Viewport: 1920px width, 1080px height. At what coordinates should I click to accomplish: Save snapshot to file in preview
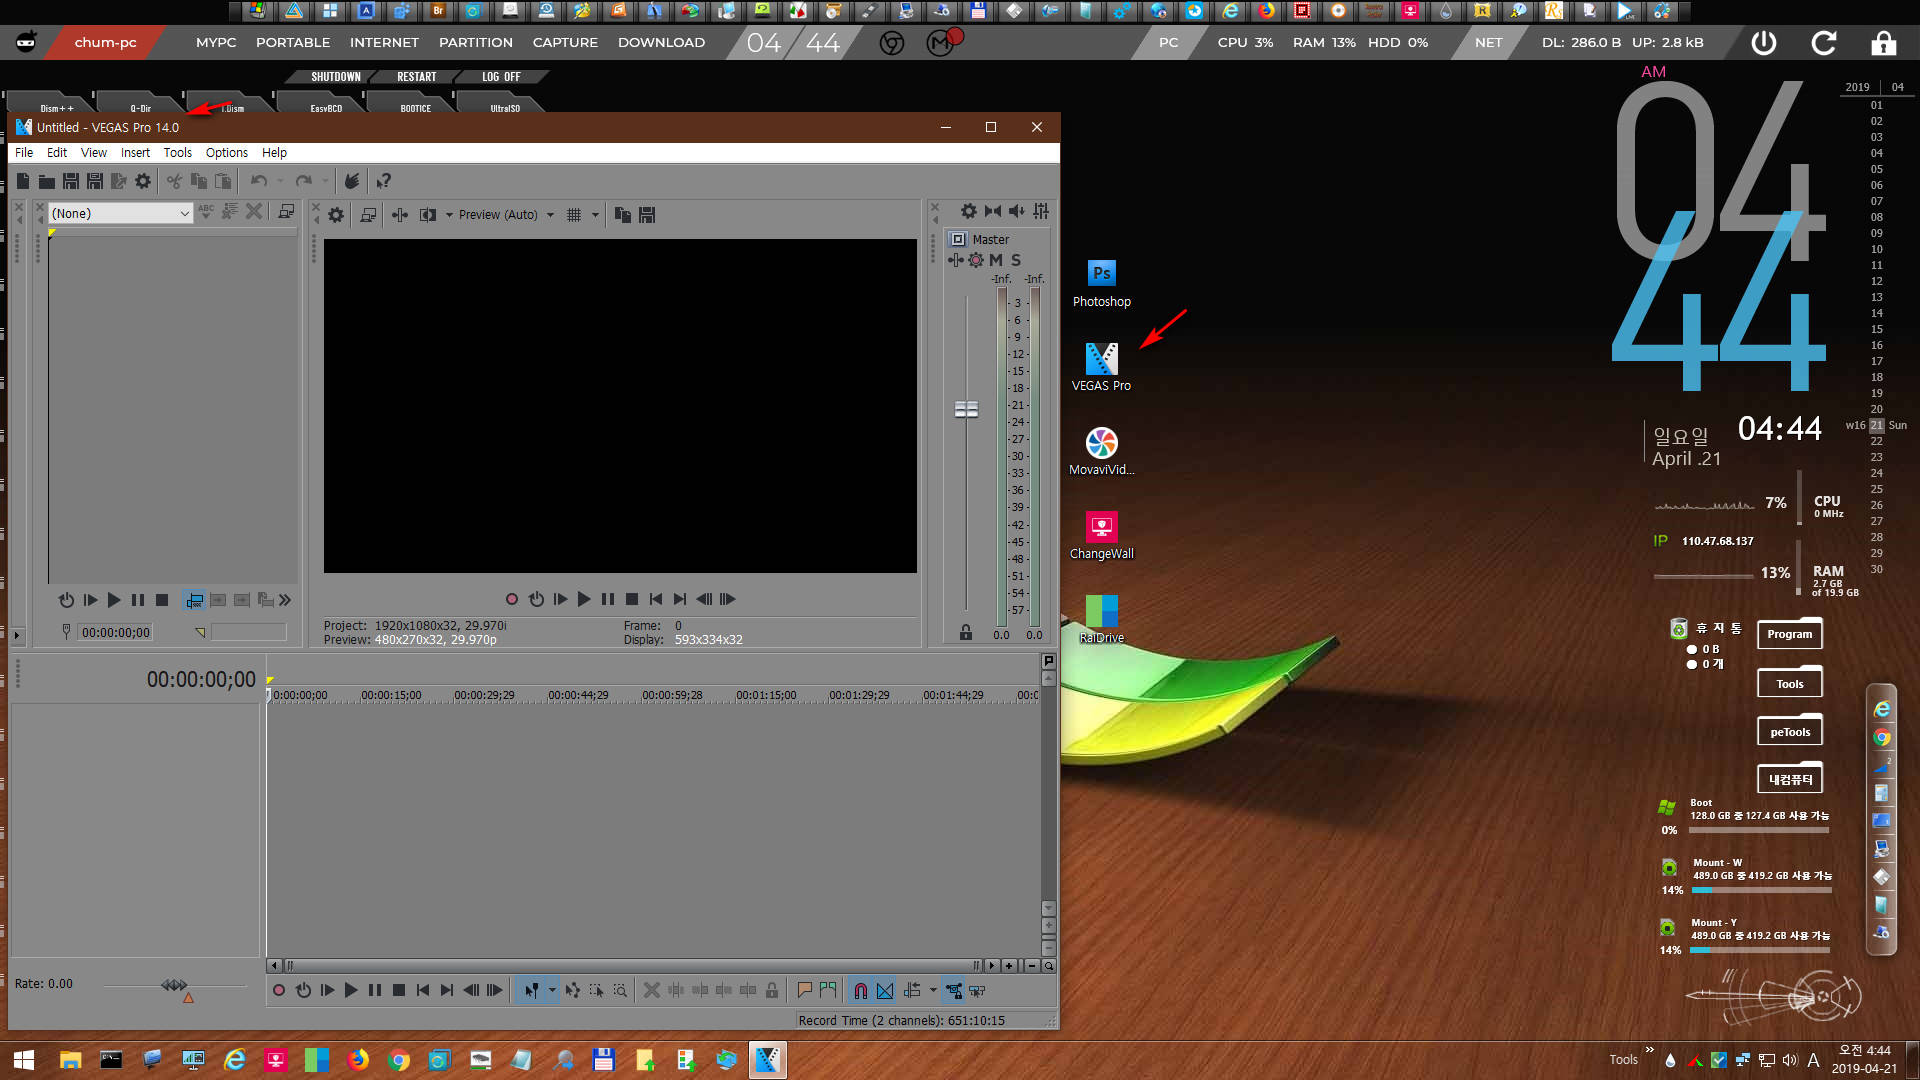click(x=647, y=215)
